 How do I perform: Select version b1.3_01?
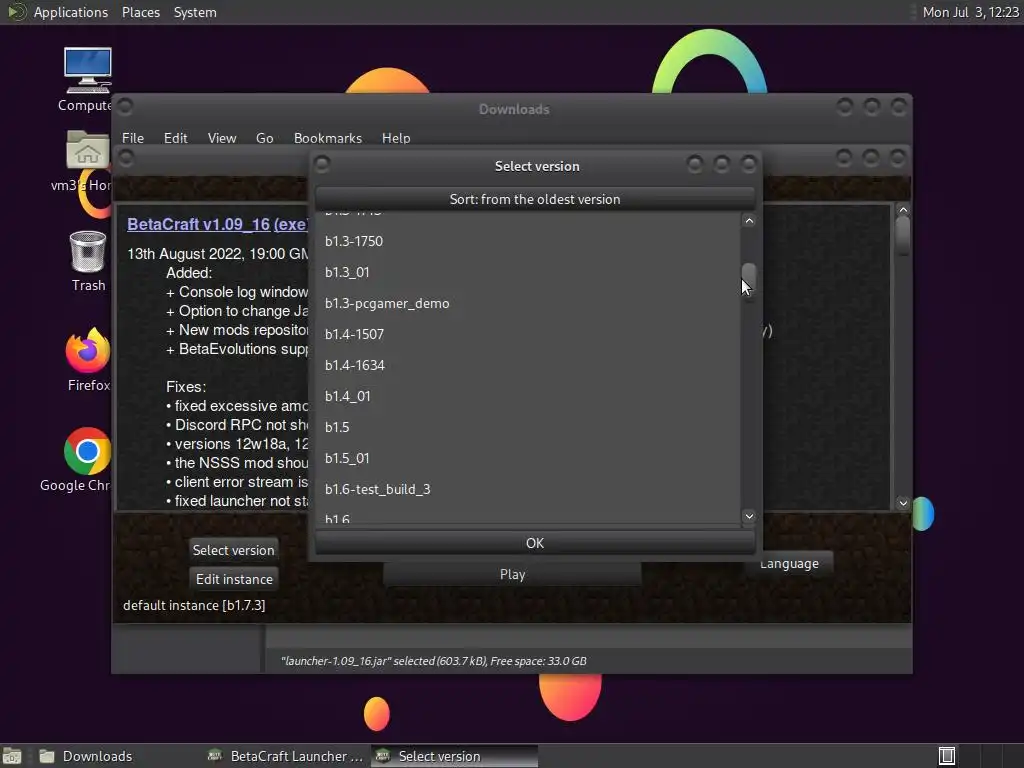pos(528,272)
